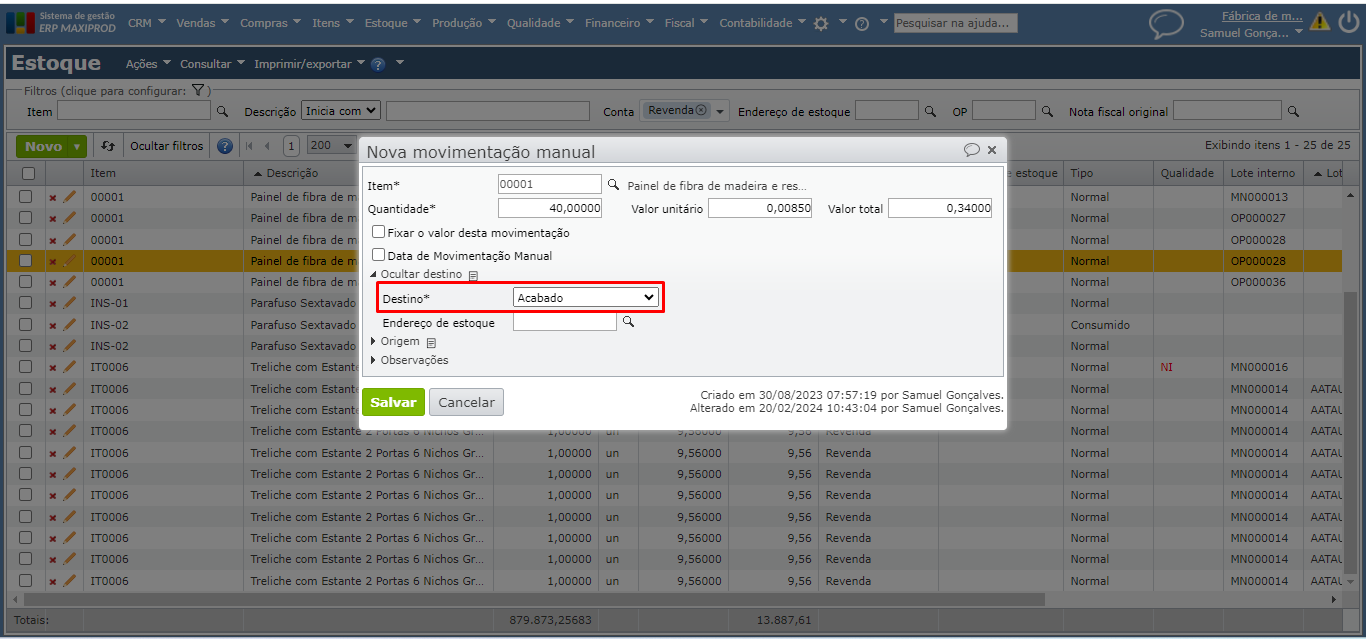Search Item filter with magnifier icon
Image resolution: width=1366 pixels, height=639 pixels.
pos(223,112)
